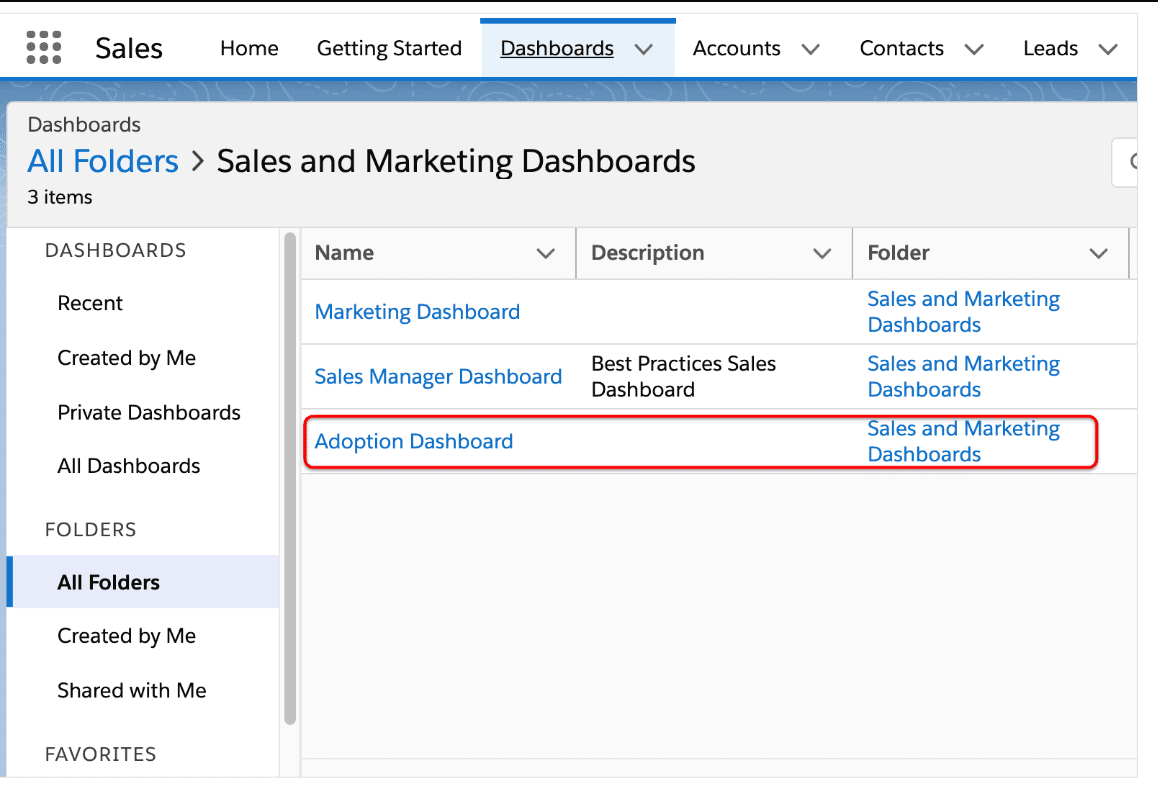Expand the Accounts tab dropdown chevron
The image size is (1158, 805).
point(811,49)
